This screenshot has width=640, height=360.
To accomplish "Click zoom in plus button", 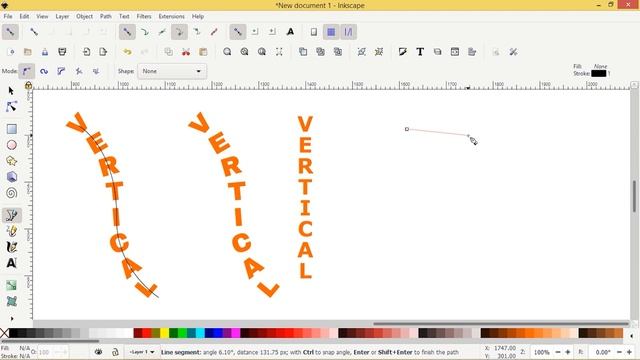I will pos(567,352).
